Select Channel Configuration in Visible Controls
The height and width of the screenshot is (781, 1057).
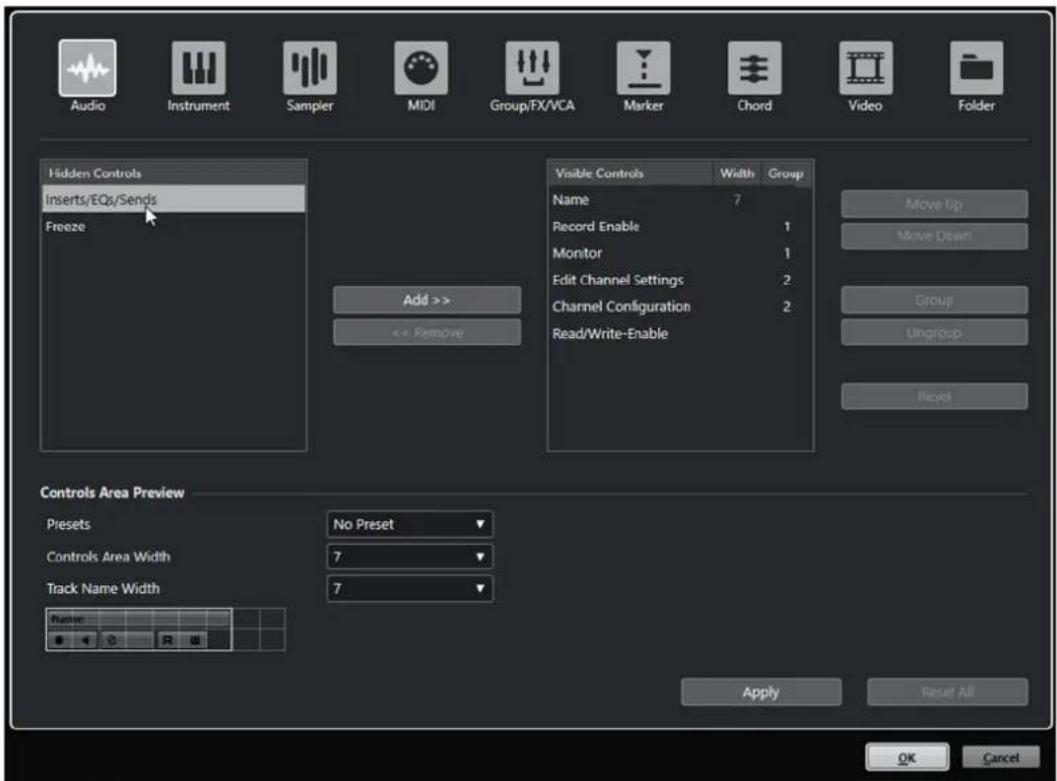(x=680, y=306)
